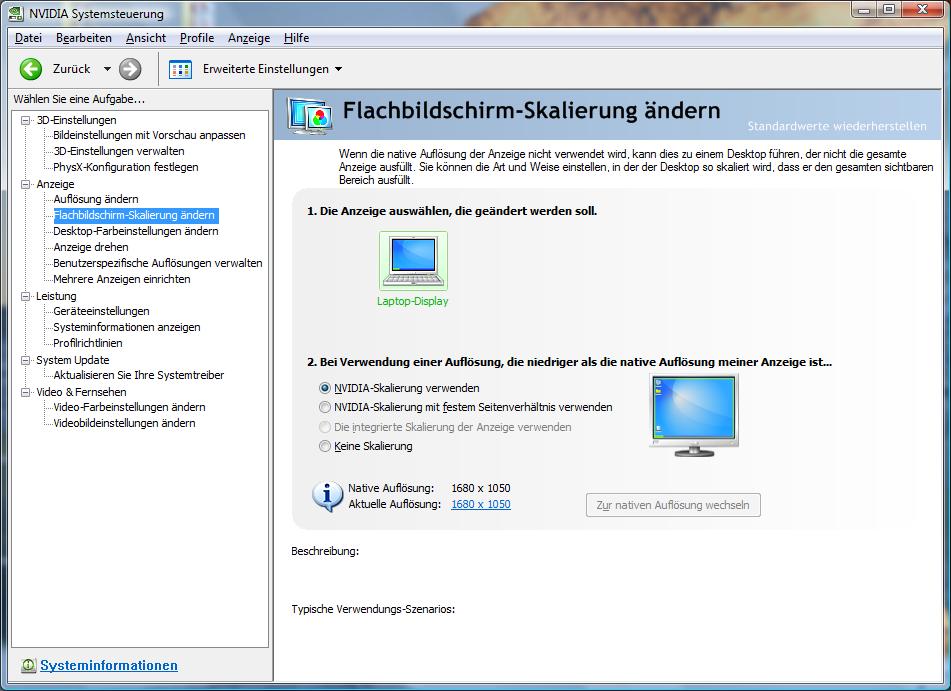
Task: Select Keine Skalierung radio button
Action: click(x=325, y=447)
